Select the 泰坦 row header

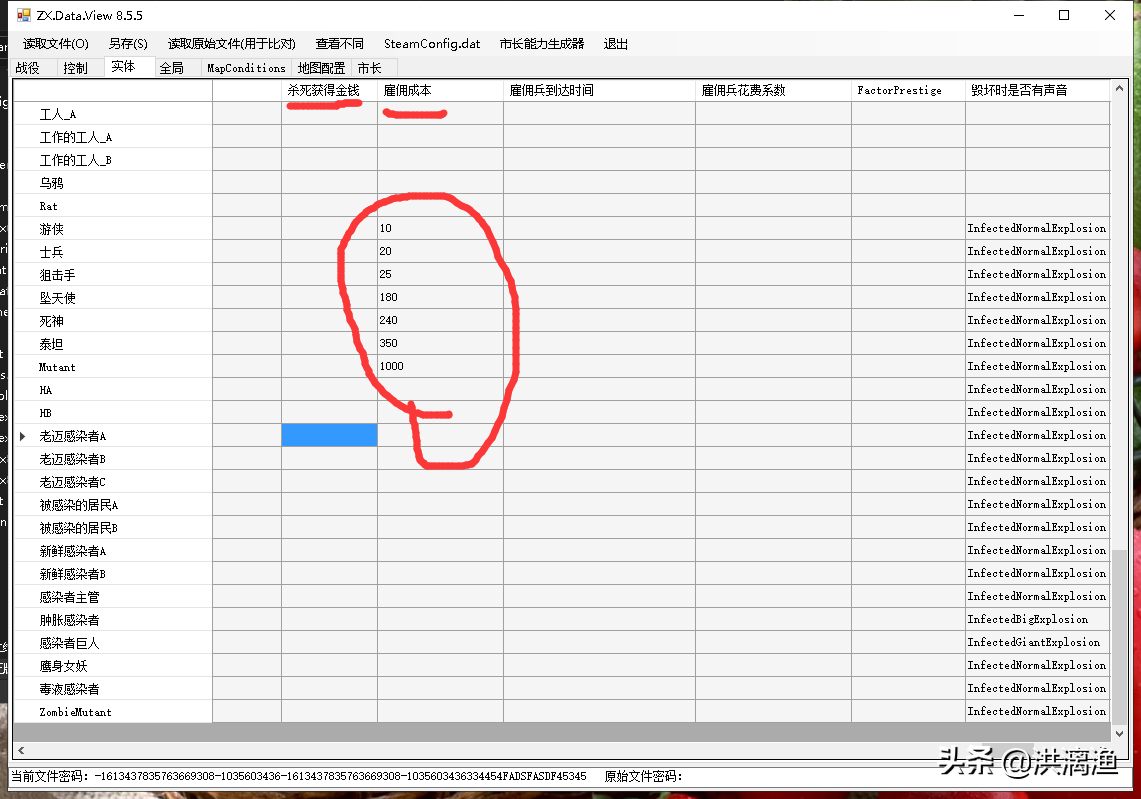click(112, 344)
